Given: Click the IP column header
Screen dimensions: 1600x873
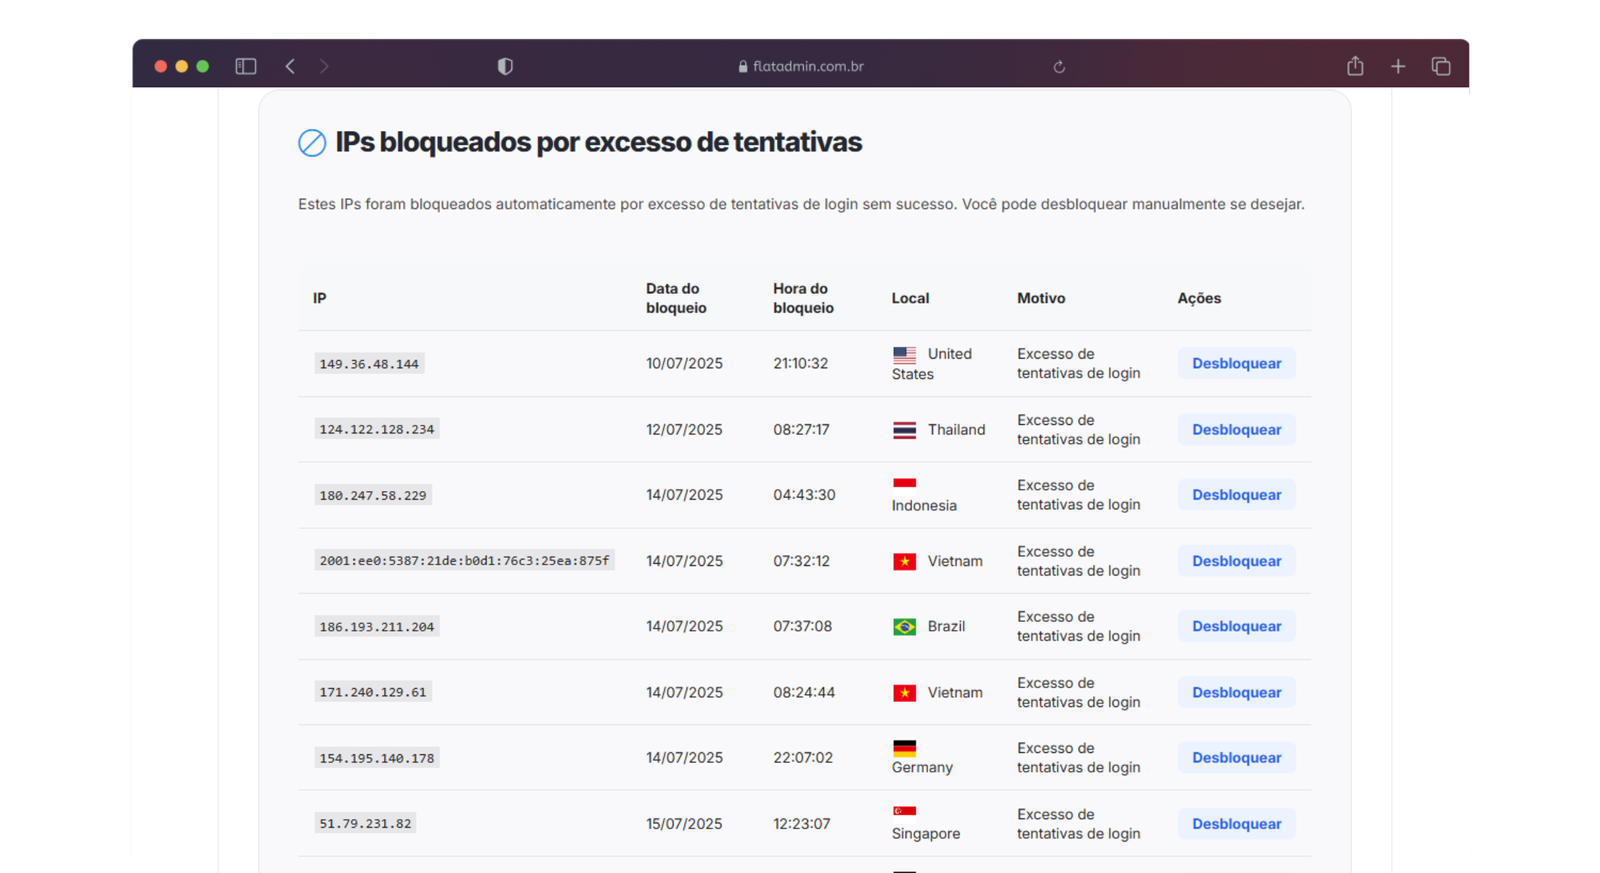Looking at the screenshot, I should pos(319,298).
